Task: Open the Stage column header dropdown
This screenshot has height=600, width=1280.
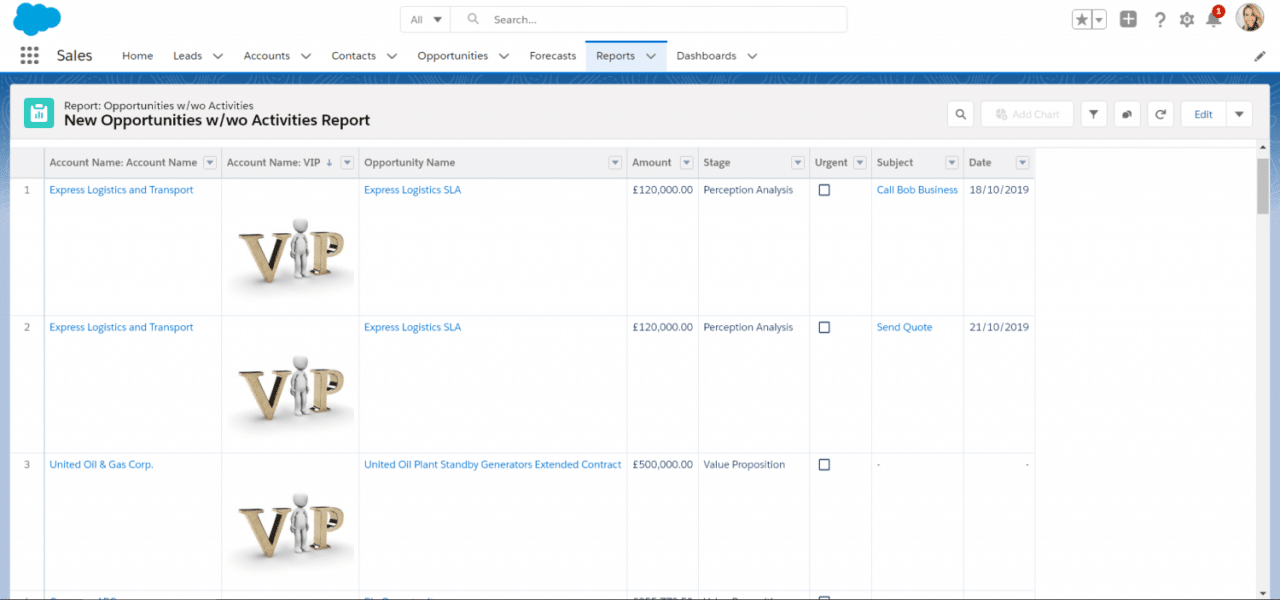Action: click(797, 162)
